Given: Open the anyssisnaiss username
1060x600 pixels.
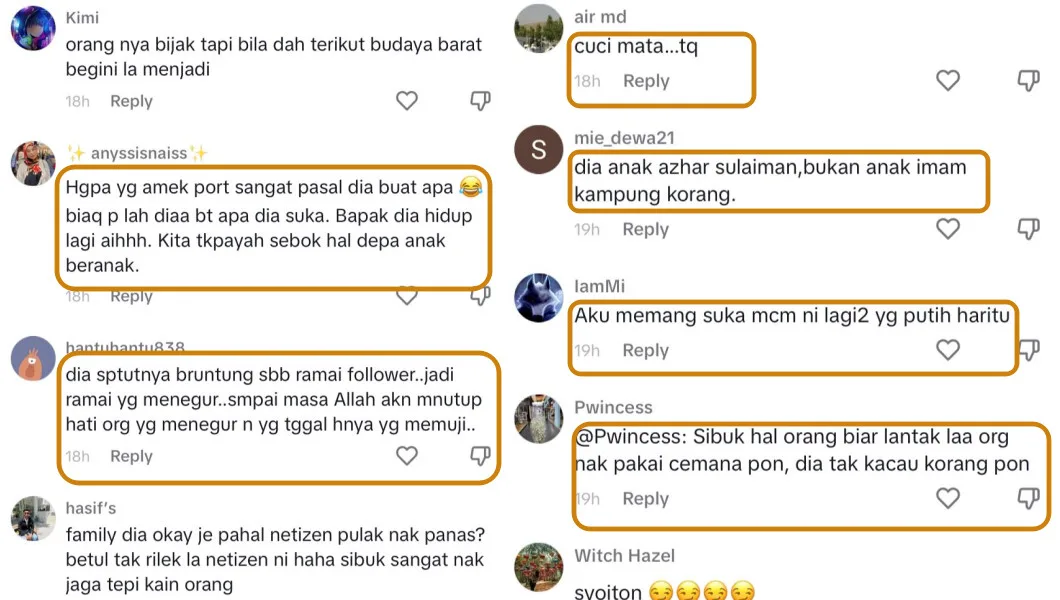Looking at the screenshot, I should [x=139, y=153].
